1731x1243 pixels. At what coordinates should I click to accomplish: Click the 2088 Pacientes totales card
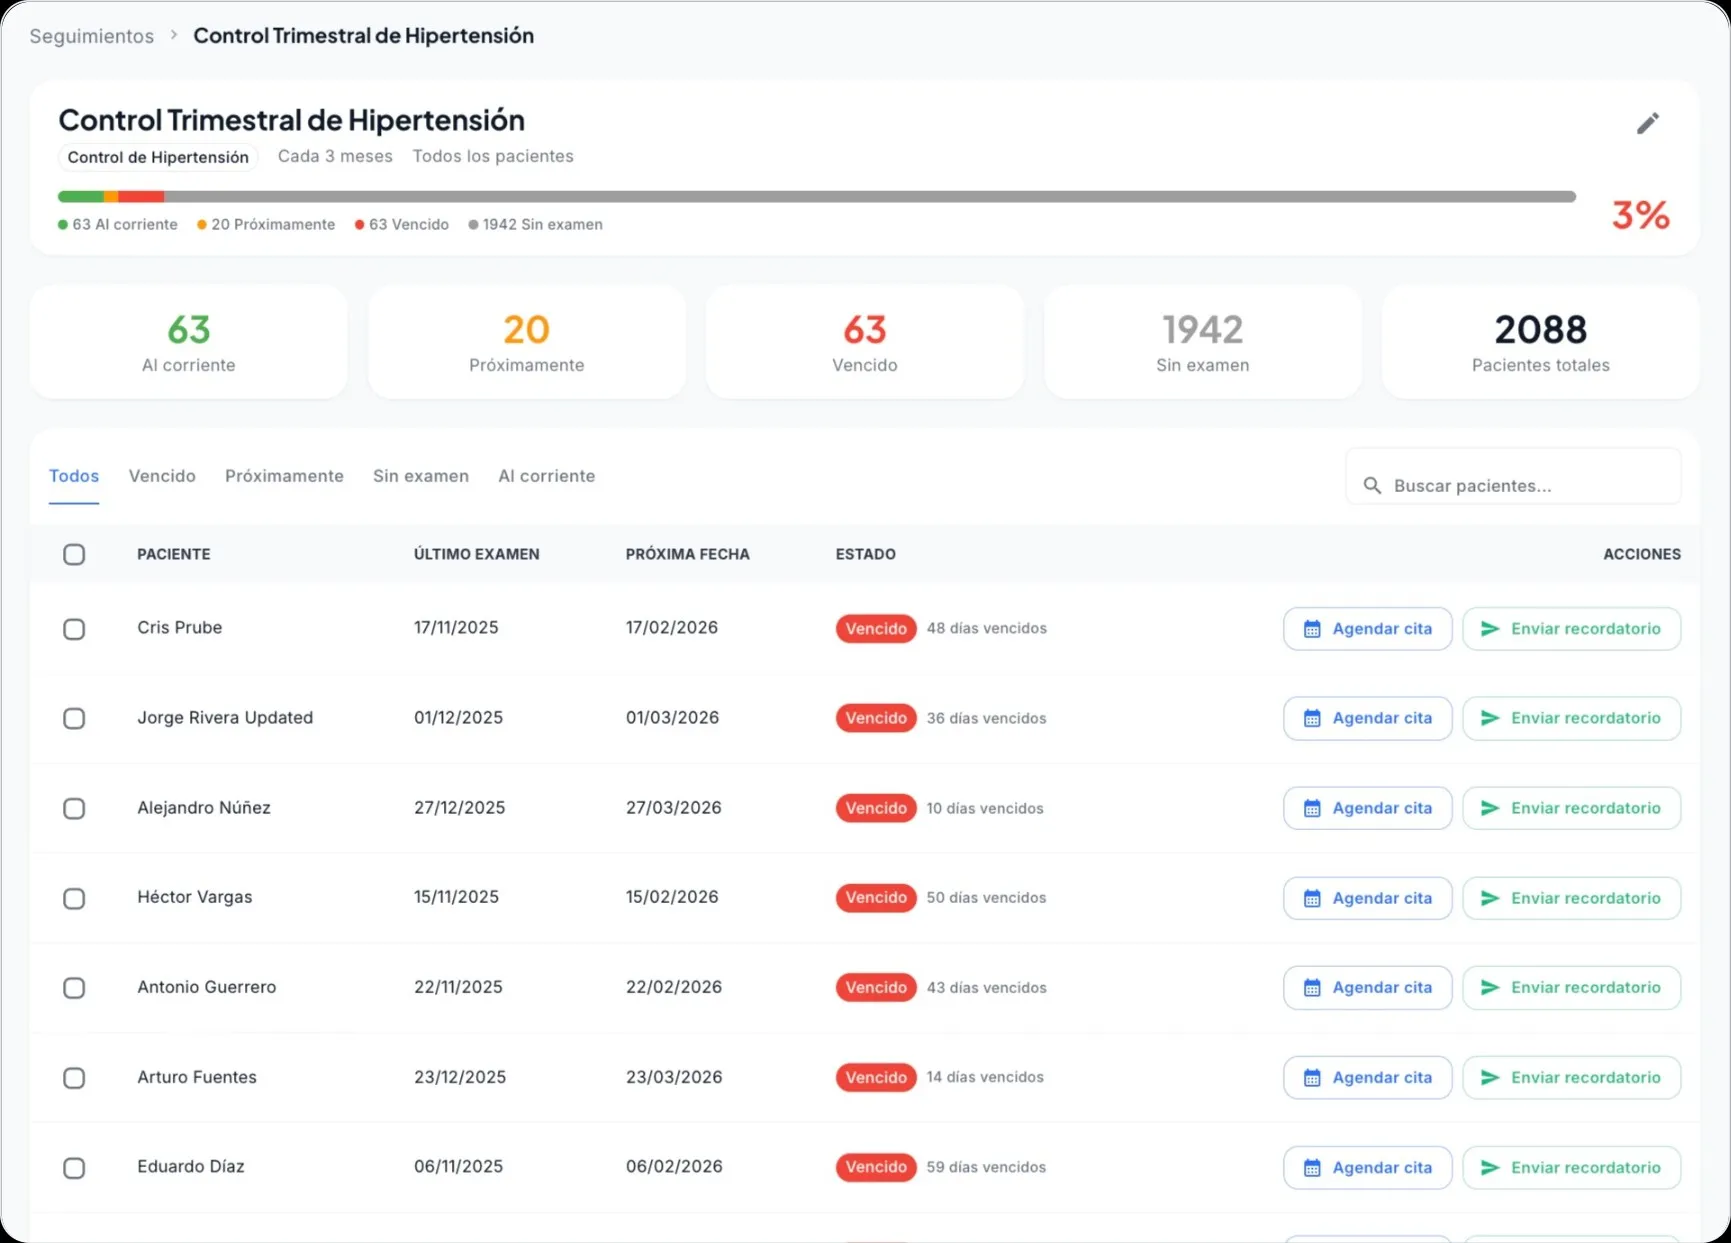pyautogui.click(x=1541, y=342)
